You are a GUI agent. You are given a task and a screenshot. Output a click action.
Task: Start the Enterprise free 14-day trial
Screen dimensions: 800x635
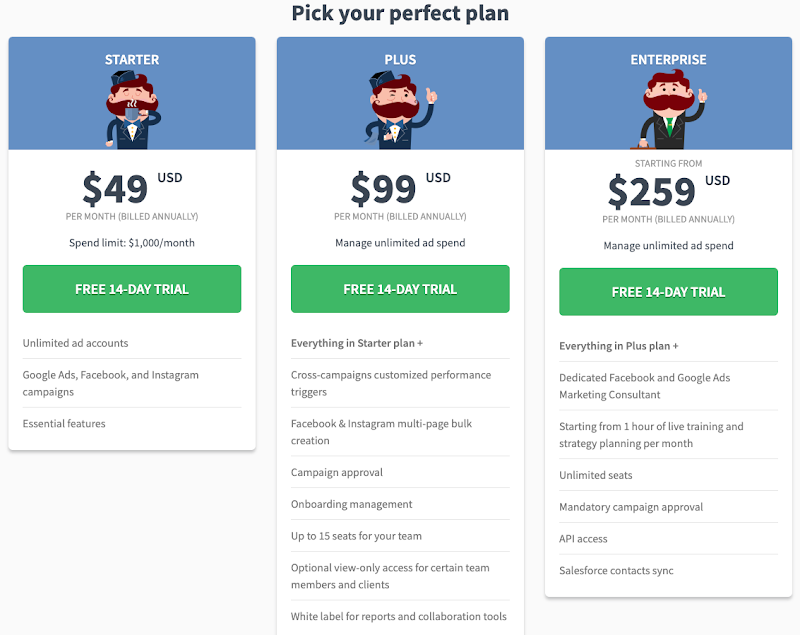(x=668, y=292)
